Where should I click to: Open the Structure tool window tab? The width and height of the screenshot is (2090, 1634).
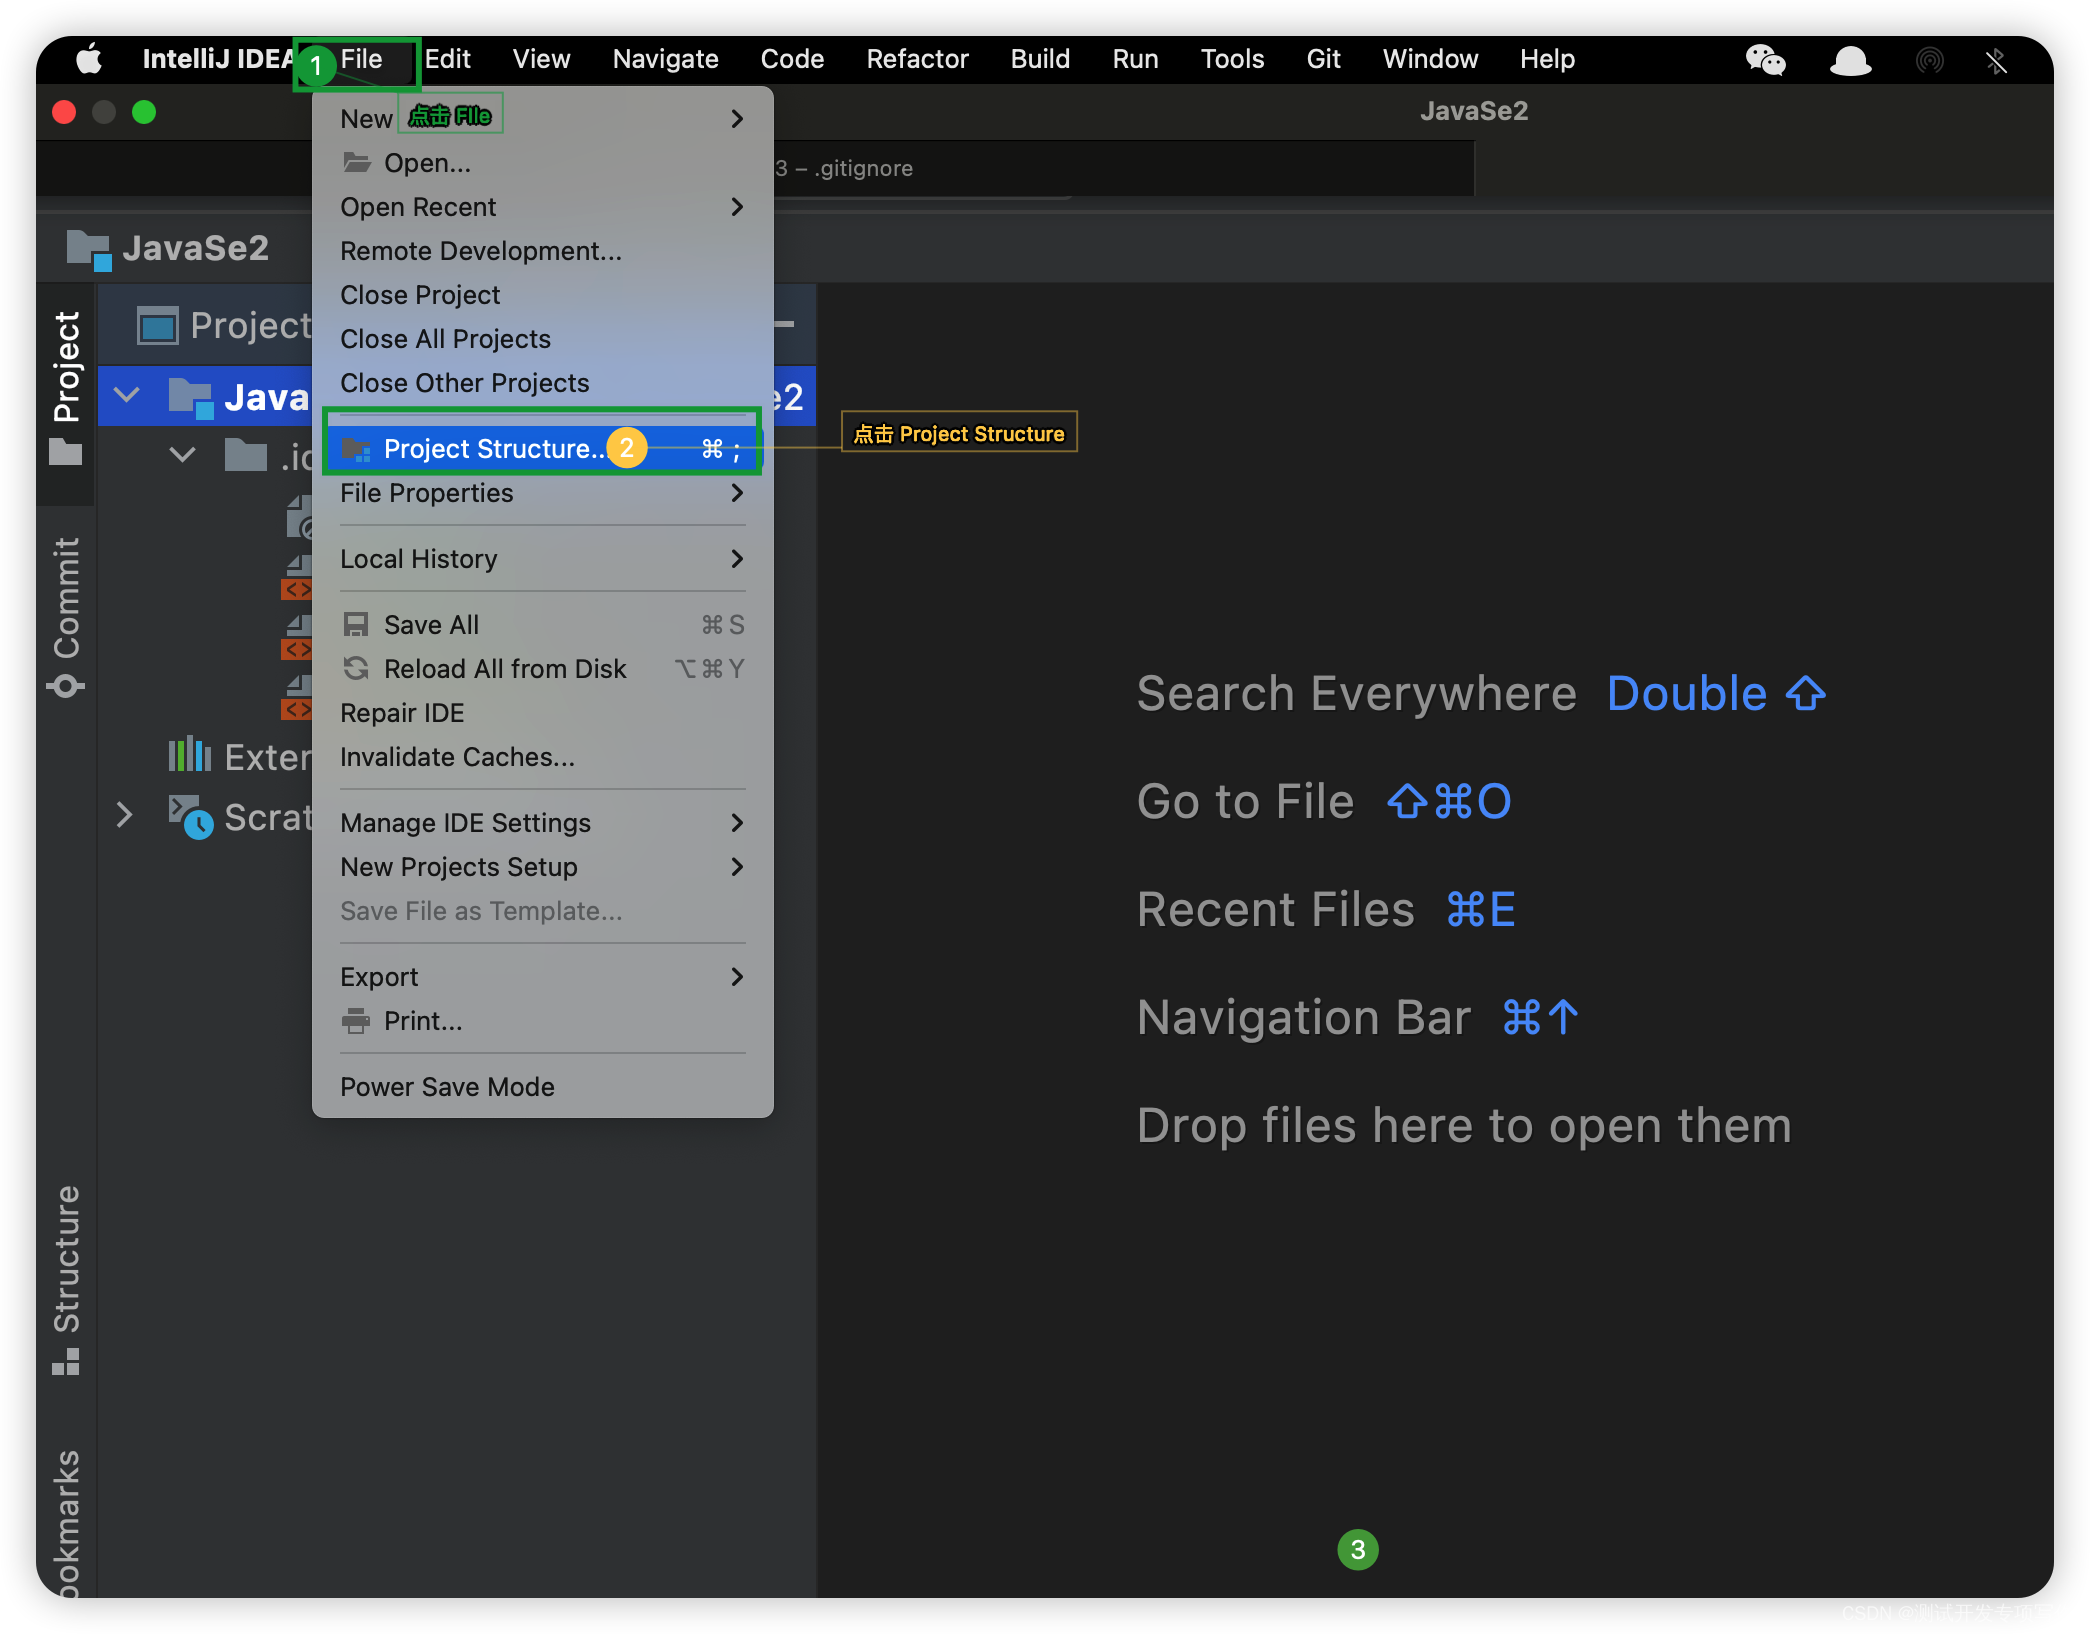[x=66, y=1280]
